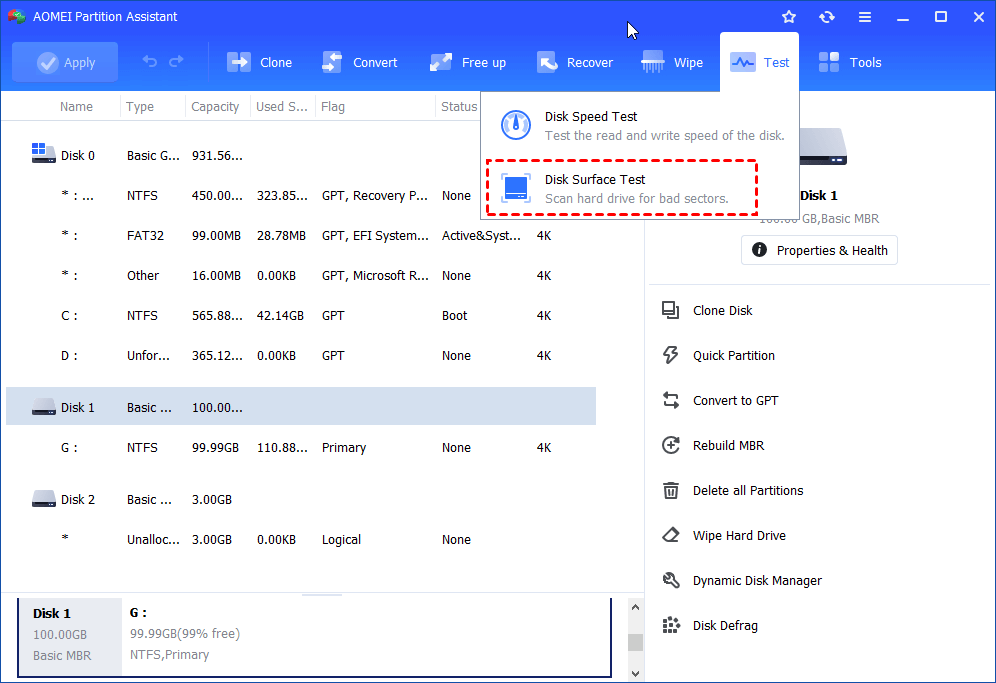This screenshot has width=996, height=683.
Task: Select Wipe Hard Drive for Disk 1
Action: [737, 535]
